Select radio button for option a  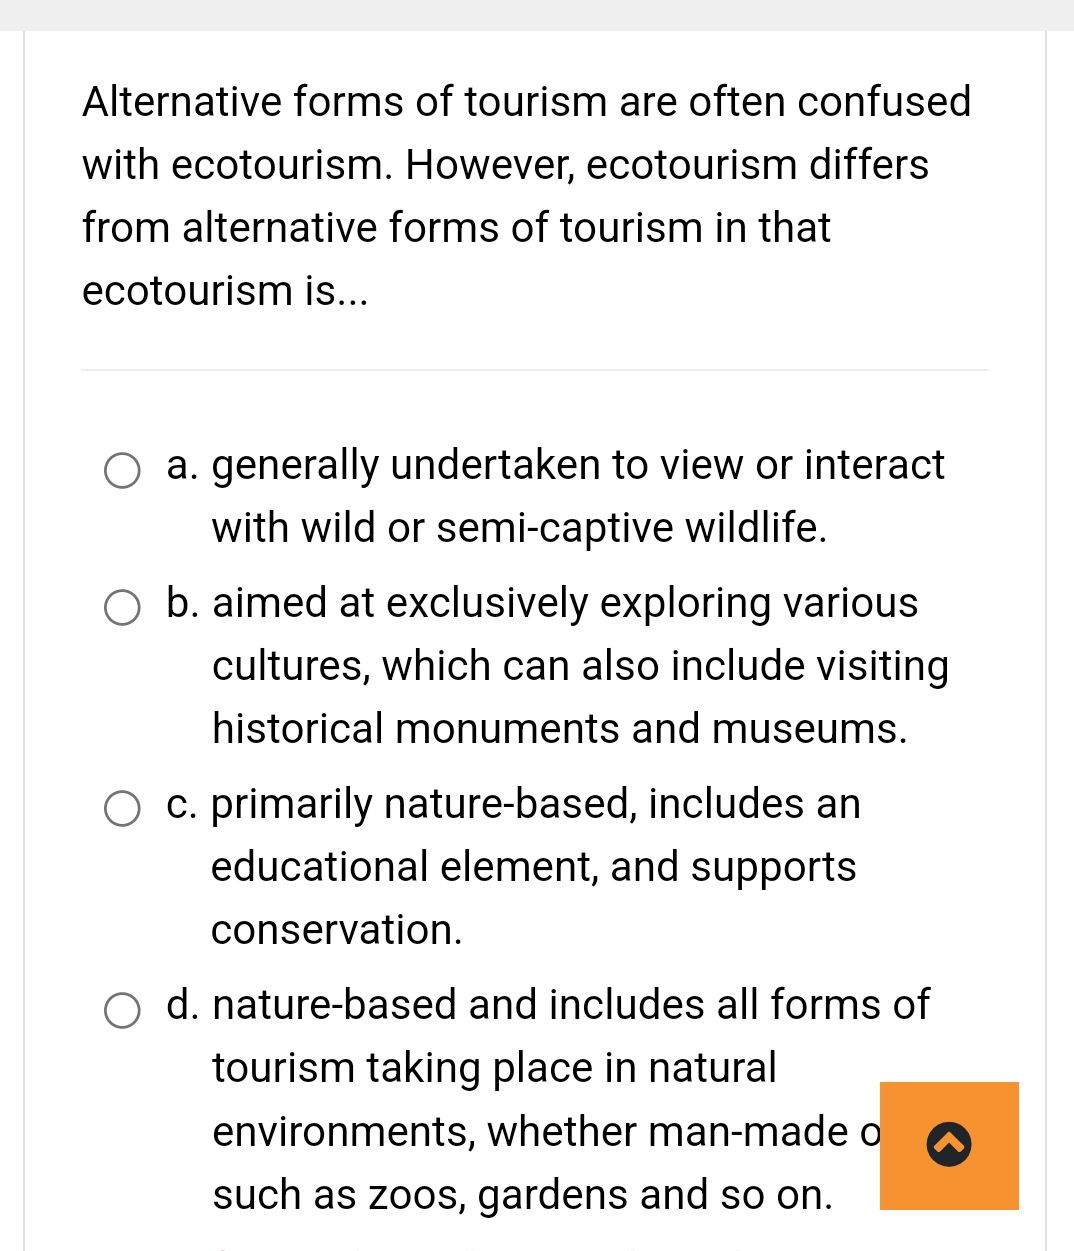click(121, 470)
